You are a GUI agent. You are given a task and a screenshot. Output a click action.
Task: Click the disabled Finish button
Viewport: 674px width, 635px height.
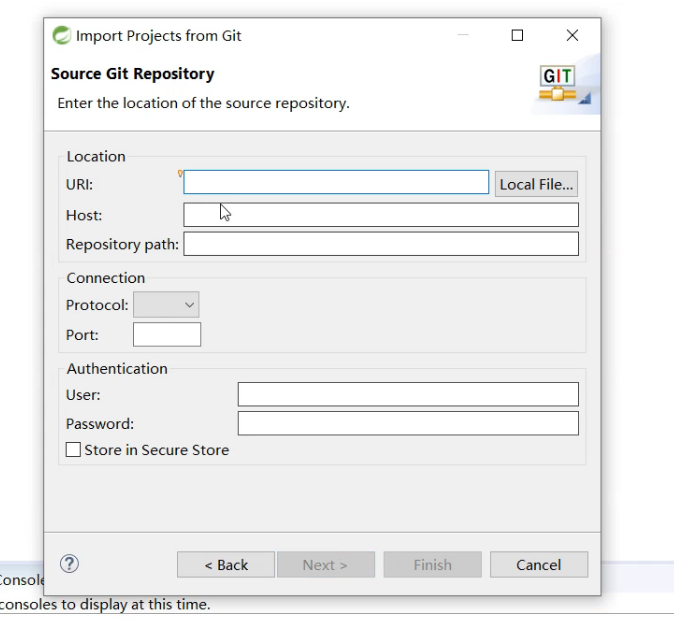(x=432, y=564)
